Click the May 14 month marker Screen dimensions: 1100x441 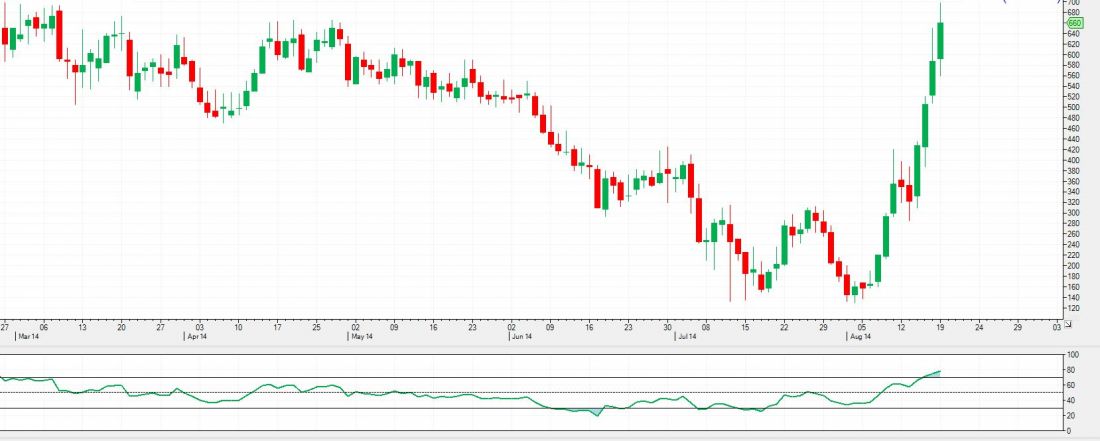pos(361,338)
